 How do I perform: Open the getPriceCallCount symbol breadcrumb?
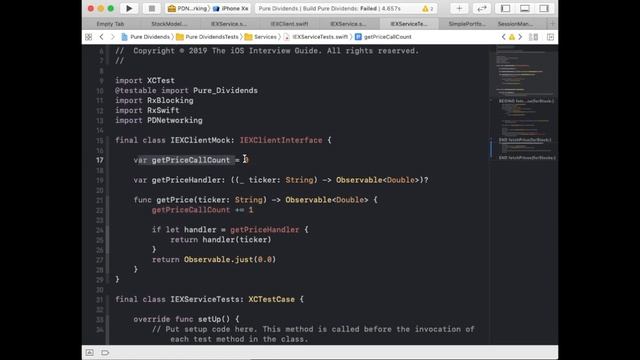(383, 37)
